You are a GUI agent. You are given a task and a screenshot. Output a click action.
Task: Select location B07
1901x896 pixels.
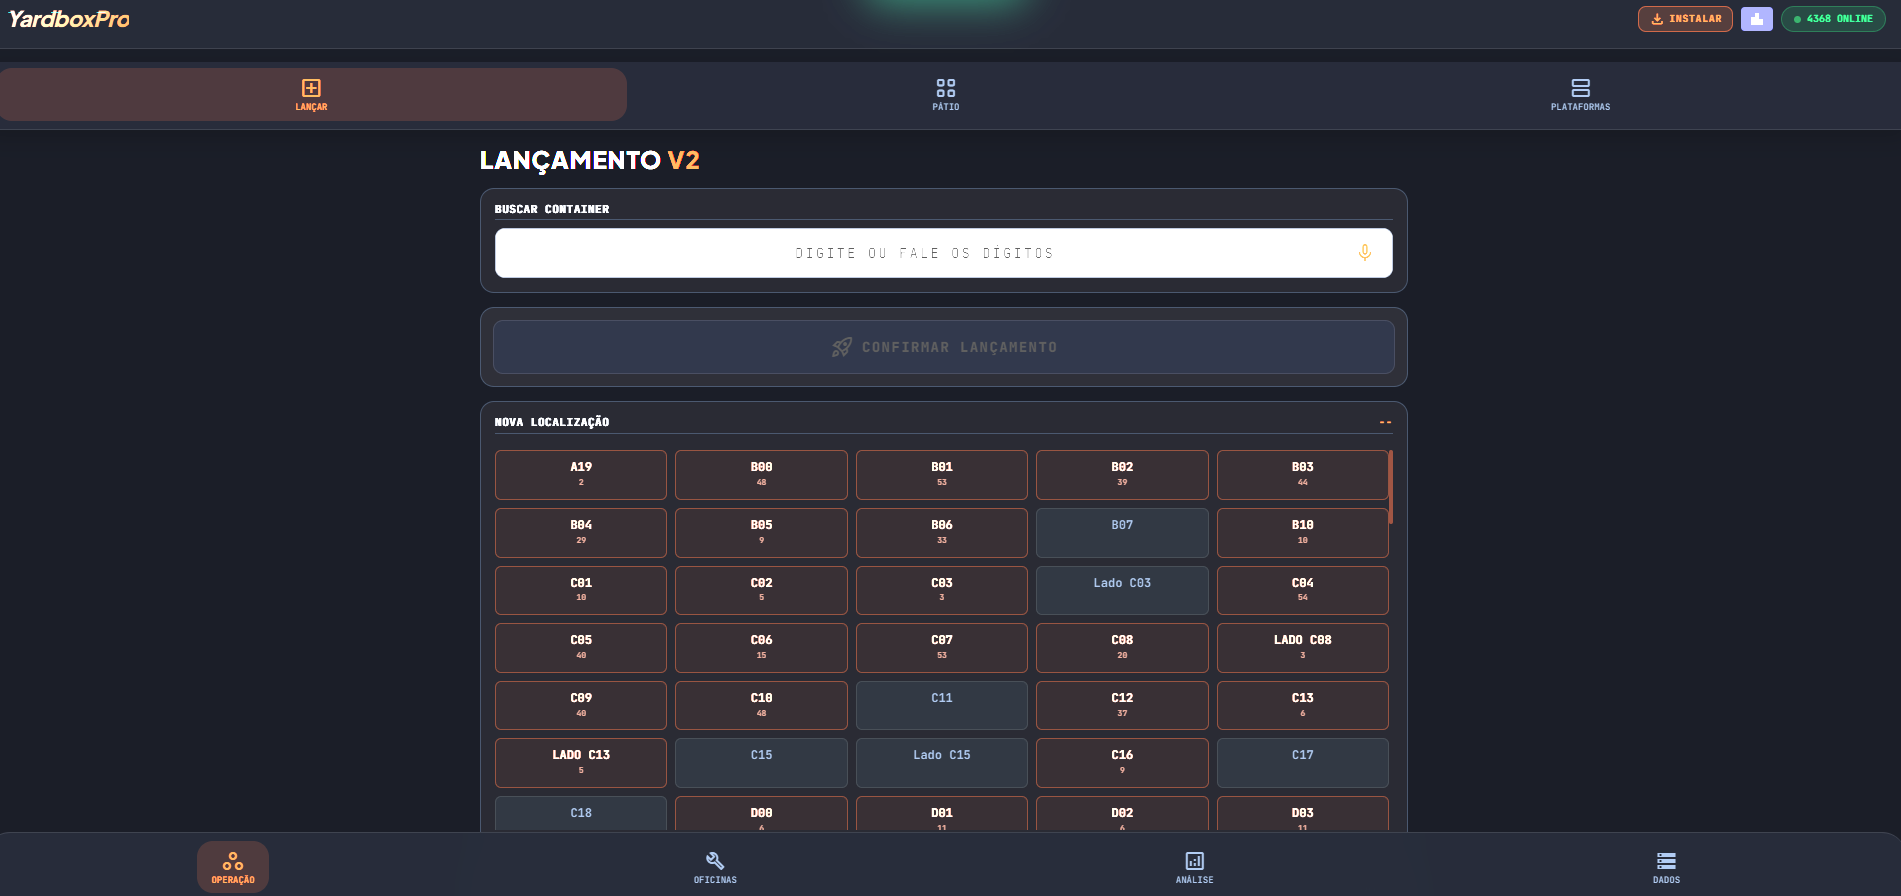point(1122,532)
